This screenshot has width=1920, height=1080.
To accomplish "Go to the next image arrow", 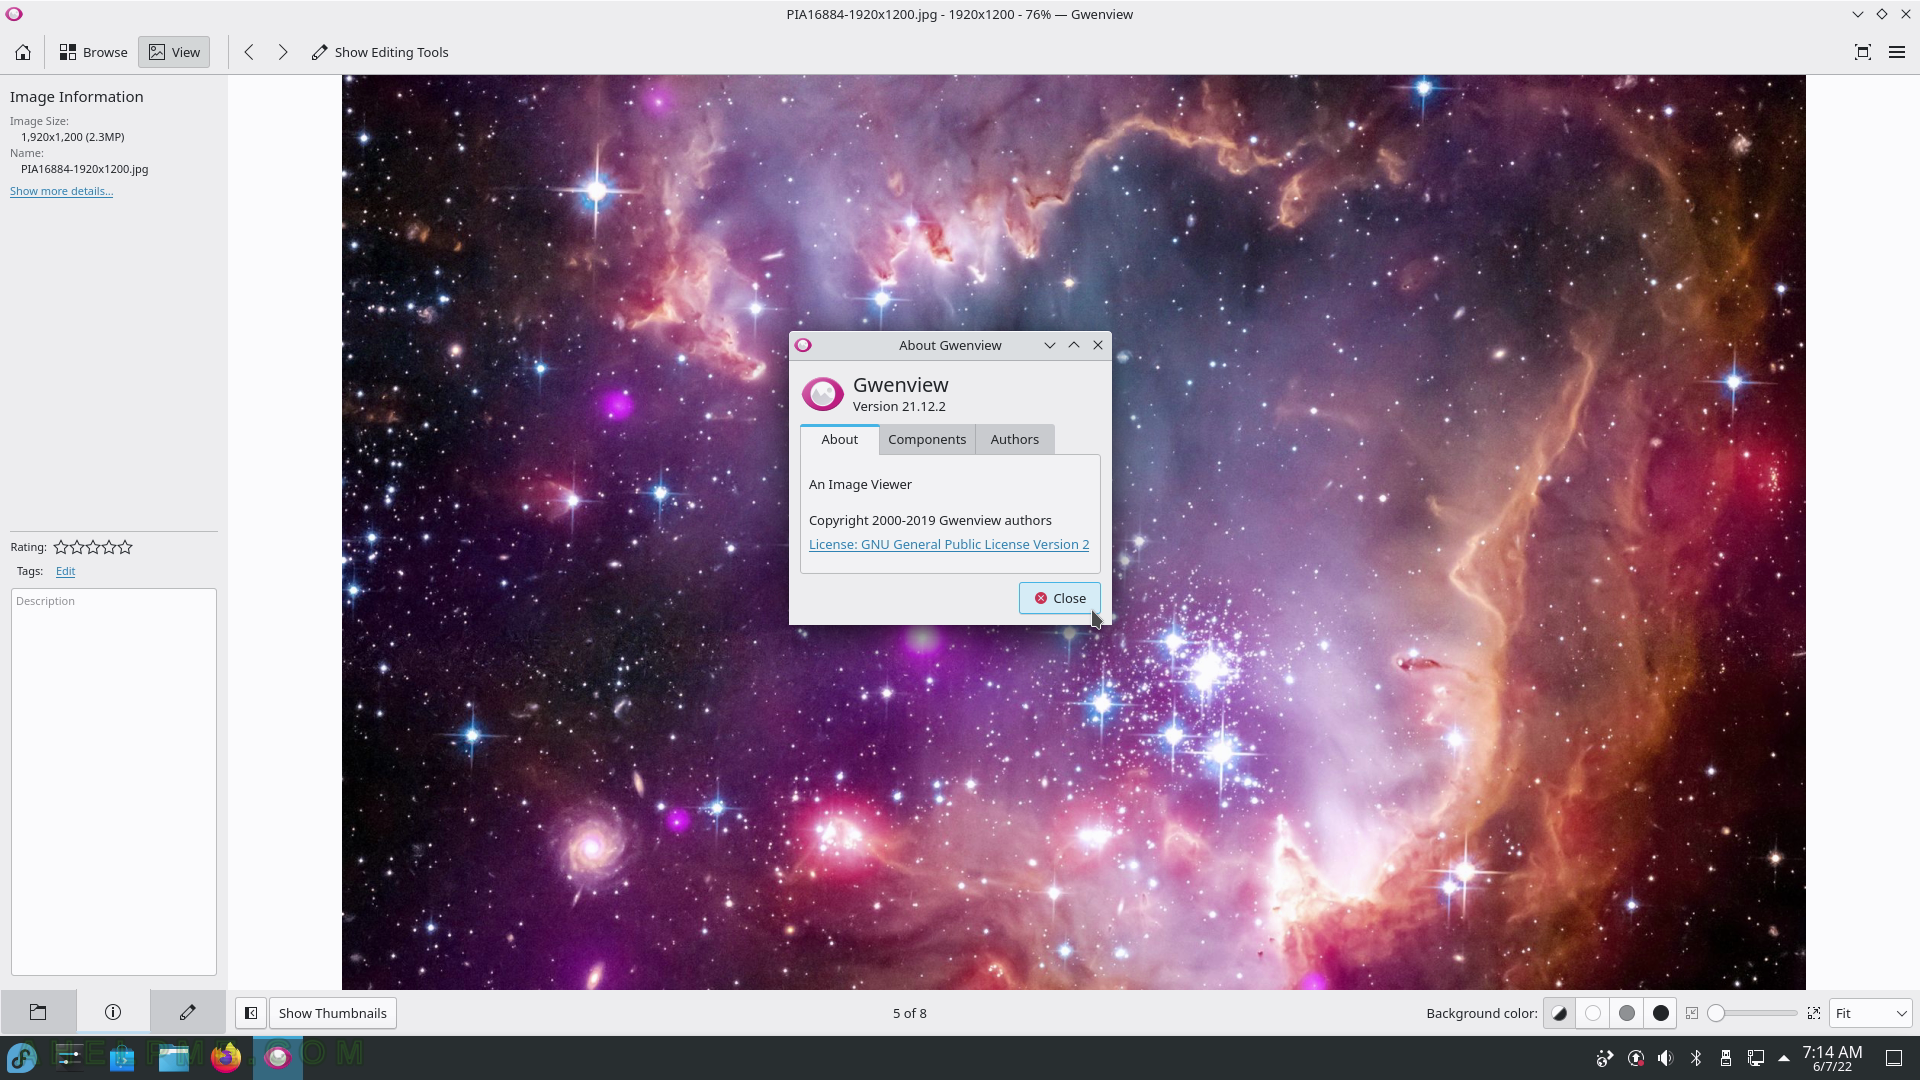I will [283, 52].
